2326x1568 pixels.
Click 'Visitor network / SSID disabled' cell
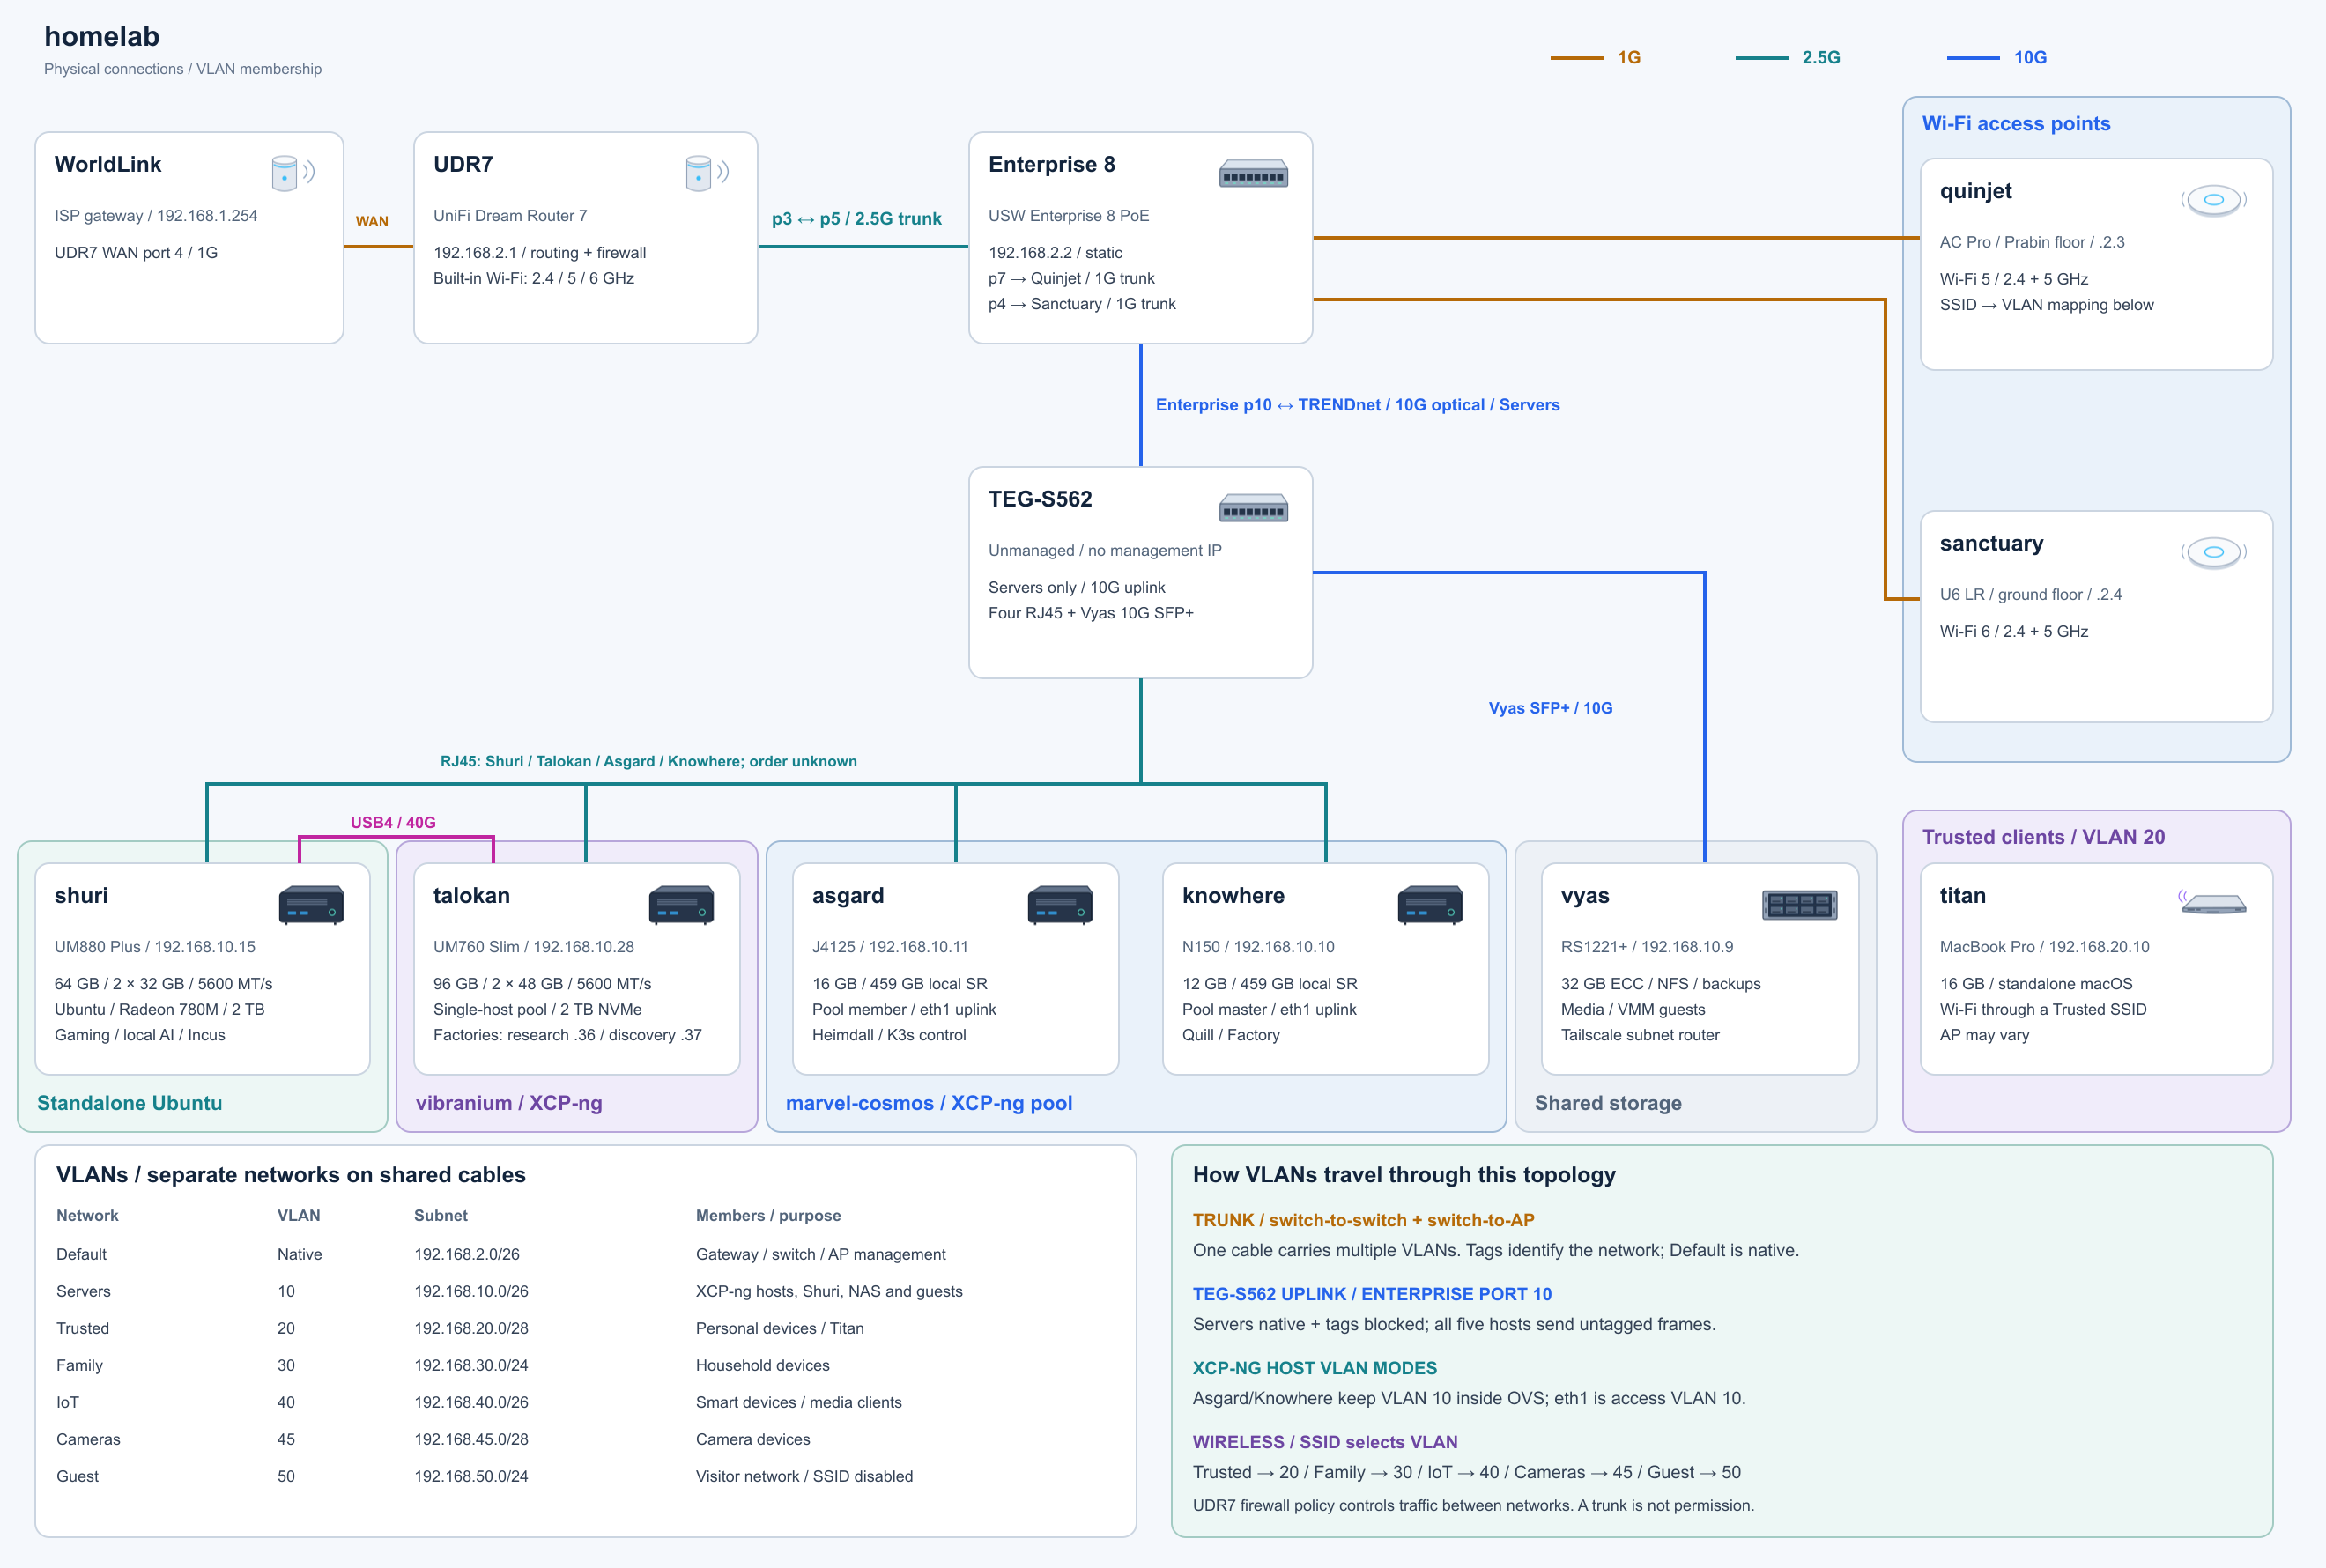tap(804, 1476)
